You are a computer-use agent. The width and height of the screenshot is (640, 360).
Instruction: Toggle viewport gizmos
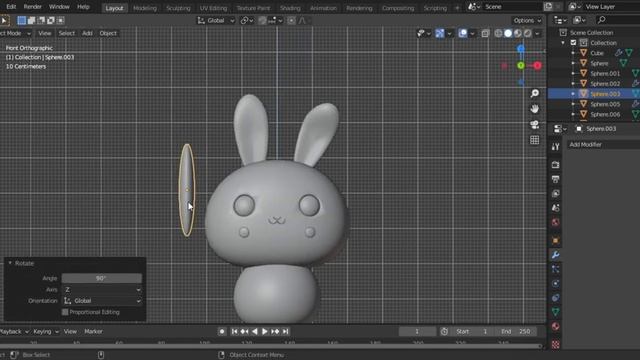[x=440, y=33]
